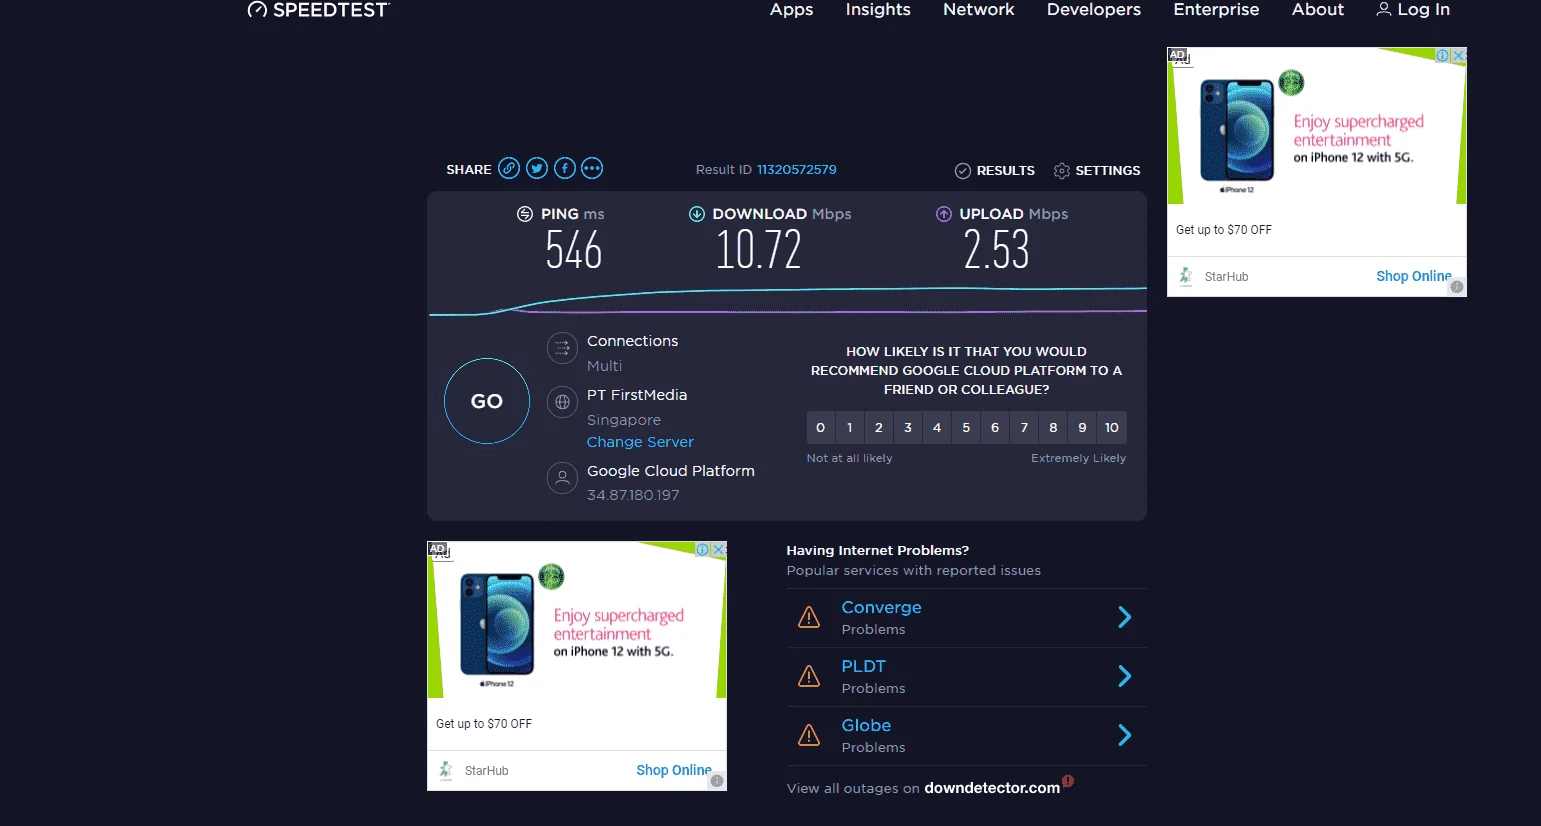Start a new test with GO

(487, 401)
